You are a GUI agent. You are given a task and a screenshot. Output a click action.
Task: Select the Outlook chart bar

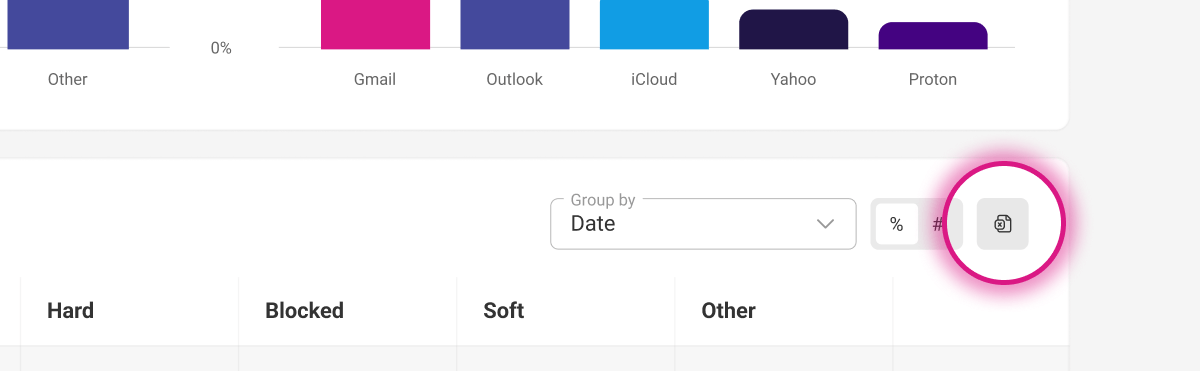(515, 24)
